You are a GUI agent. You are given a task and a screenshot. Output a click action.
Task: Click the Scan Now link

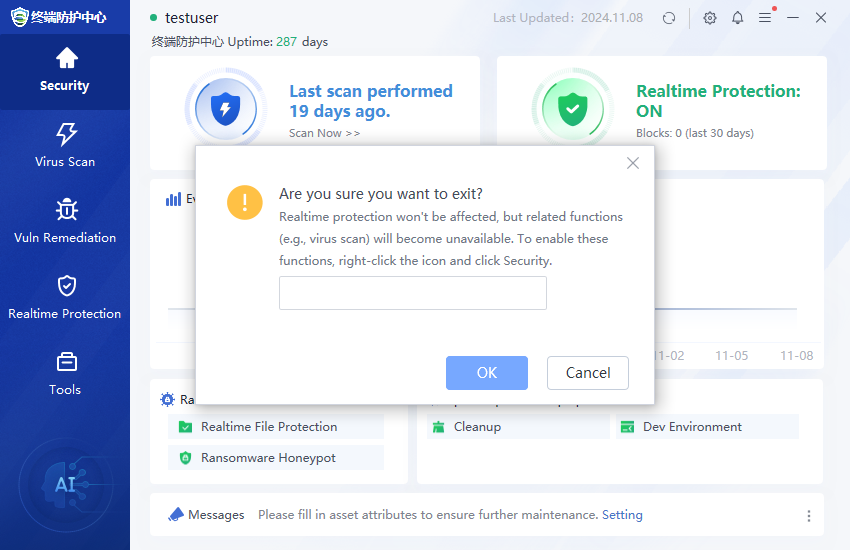(324, 133)
